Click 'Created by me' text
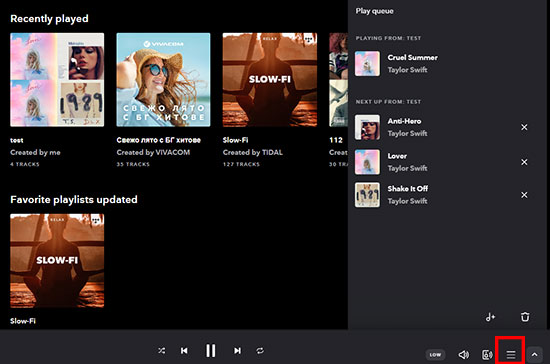This screenshot has height=364, width=550. (x=35, y=153)
